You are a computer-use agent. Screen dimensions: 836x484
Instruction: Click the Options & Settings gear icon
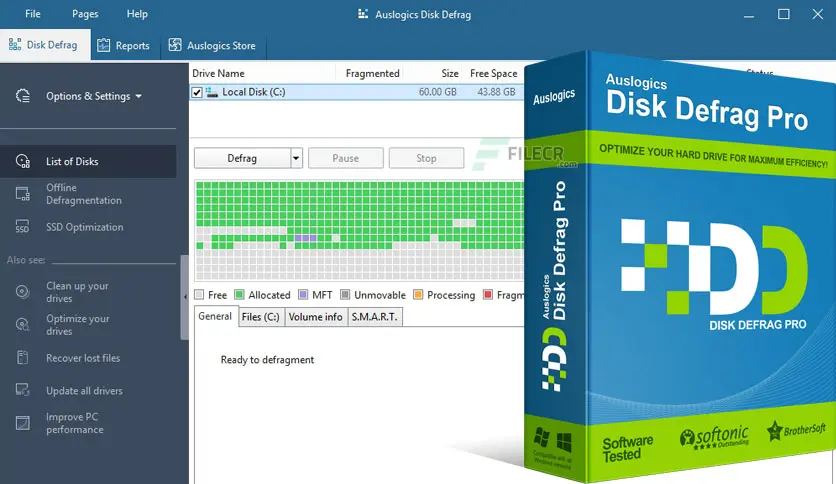[23, 96]
